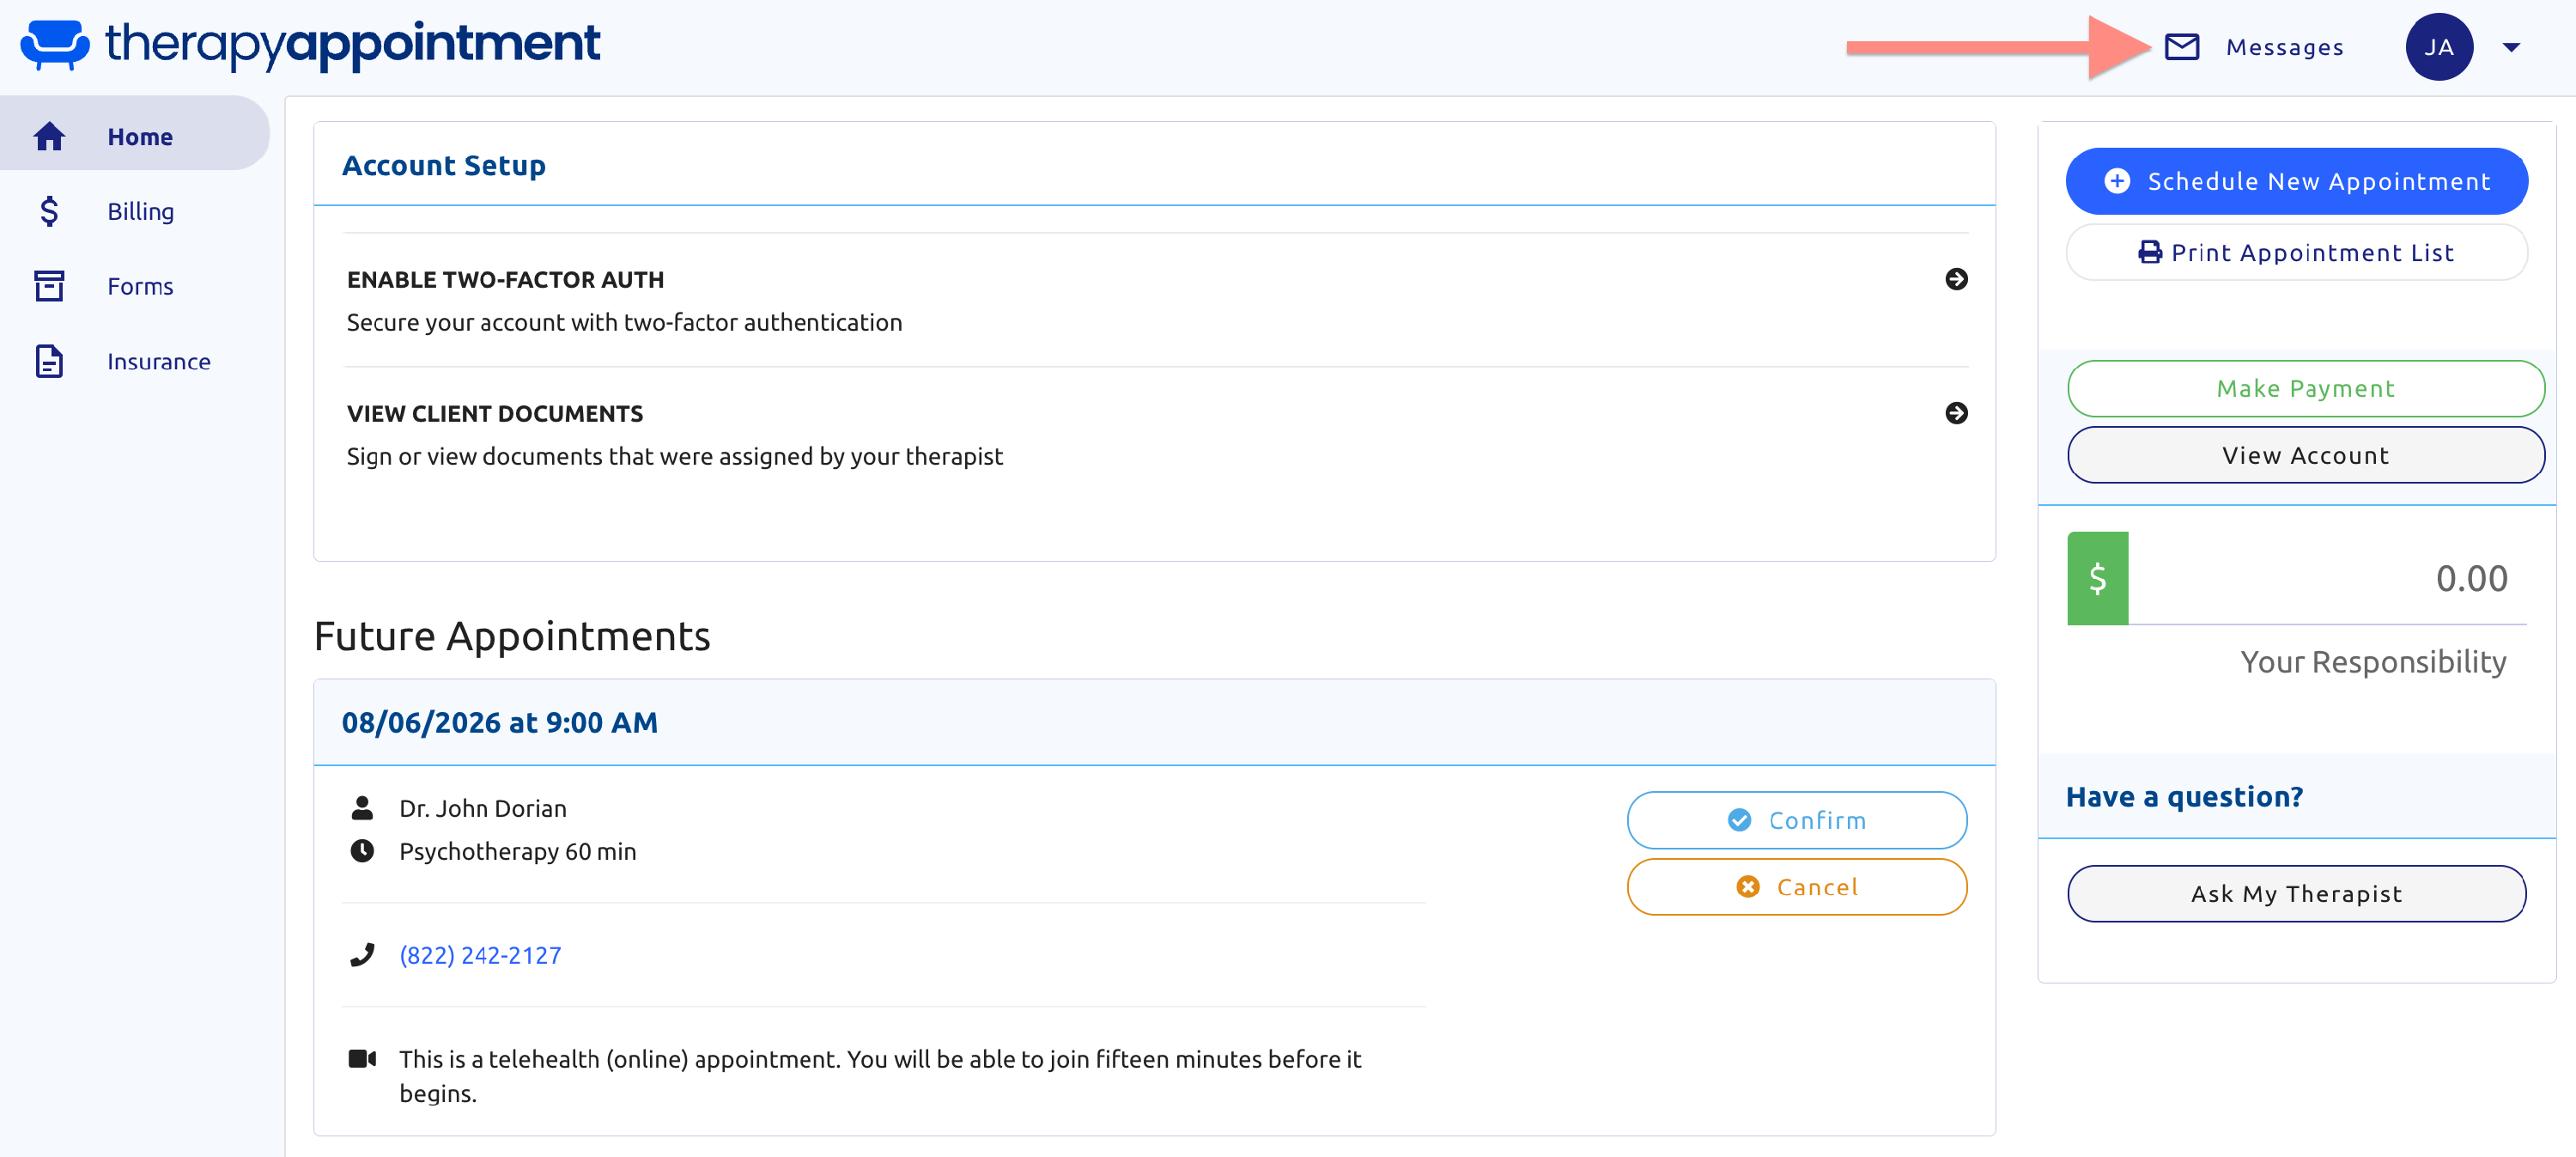2576x1157 pixels.
Task: Click the Account Setup heading
Action: click(x=443, y=165)
